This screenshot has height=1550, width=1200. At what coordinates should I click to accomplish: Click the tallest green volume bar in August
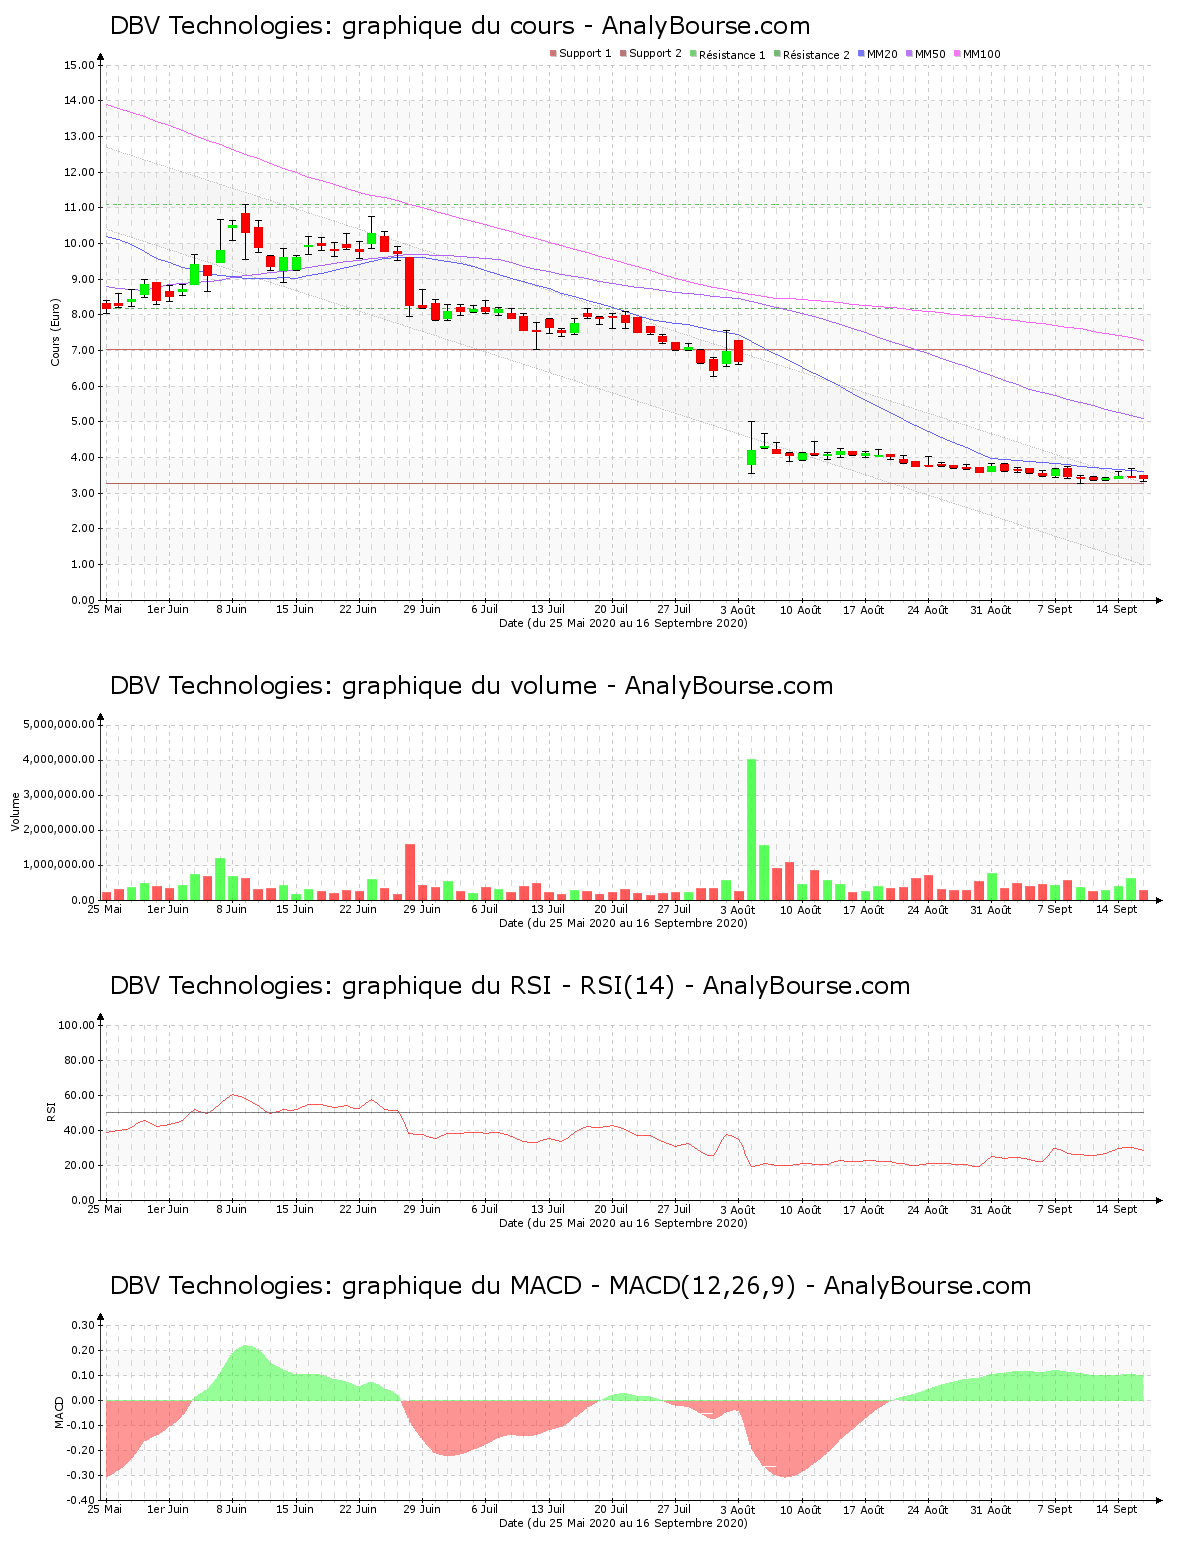click(x=751, y=830)
